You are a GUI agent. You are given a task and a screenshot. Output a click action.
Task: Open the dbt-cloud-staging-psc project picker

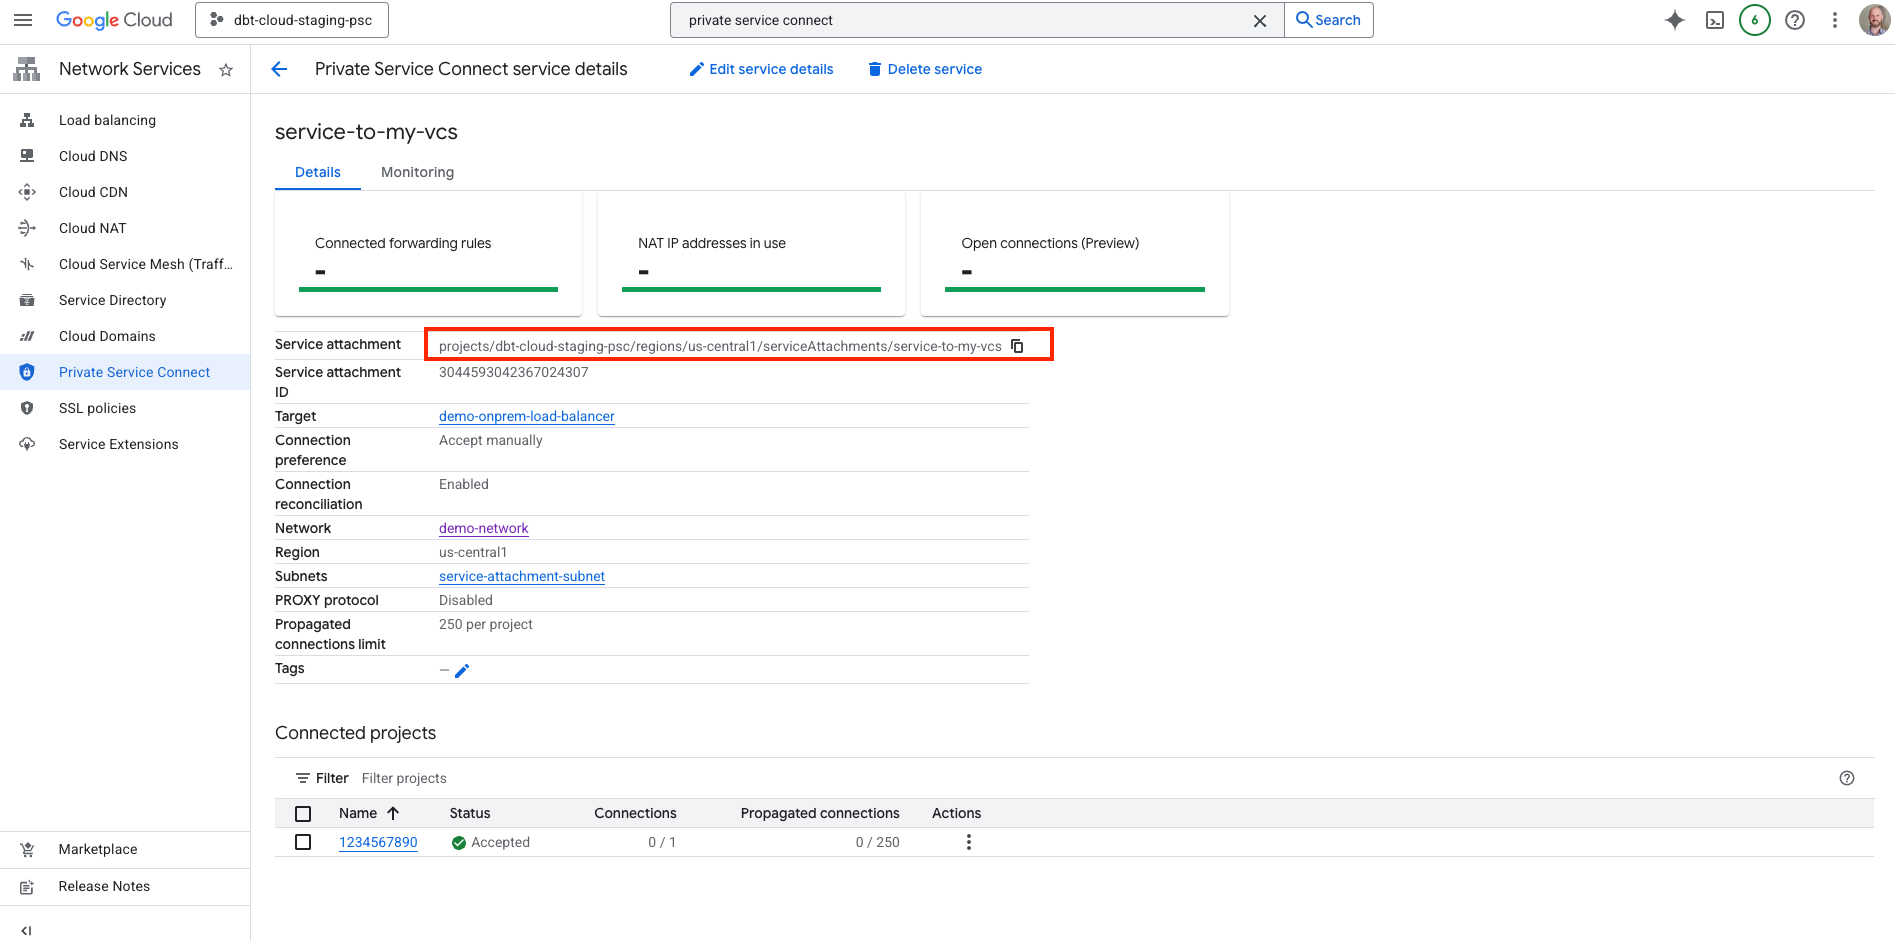pyautogui.click(x=291, y=19)
